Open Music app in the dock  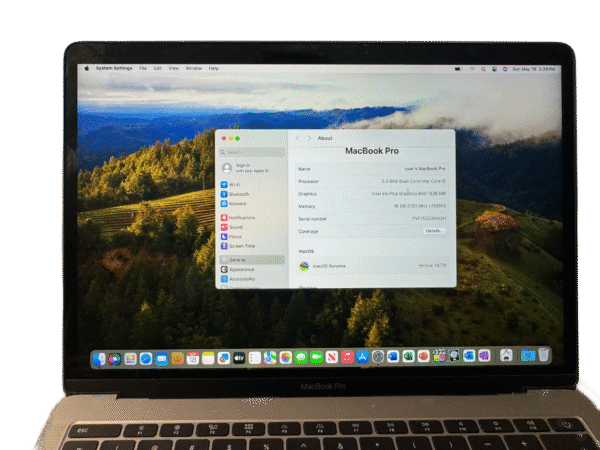(347, 357)
